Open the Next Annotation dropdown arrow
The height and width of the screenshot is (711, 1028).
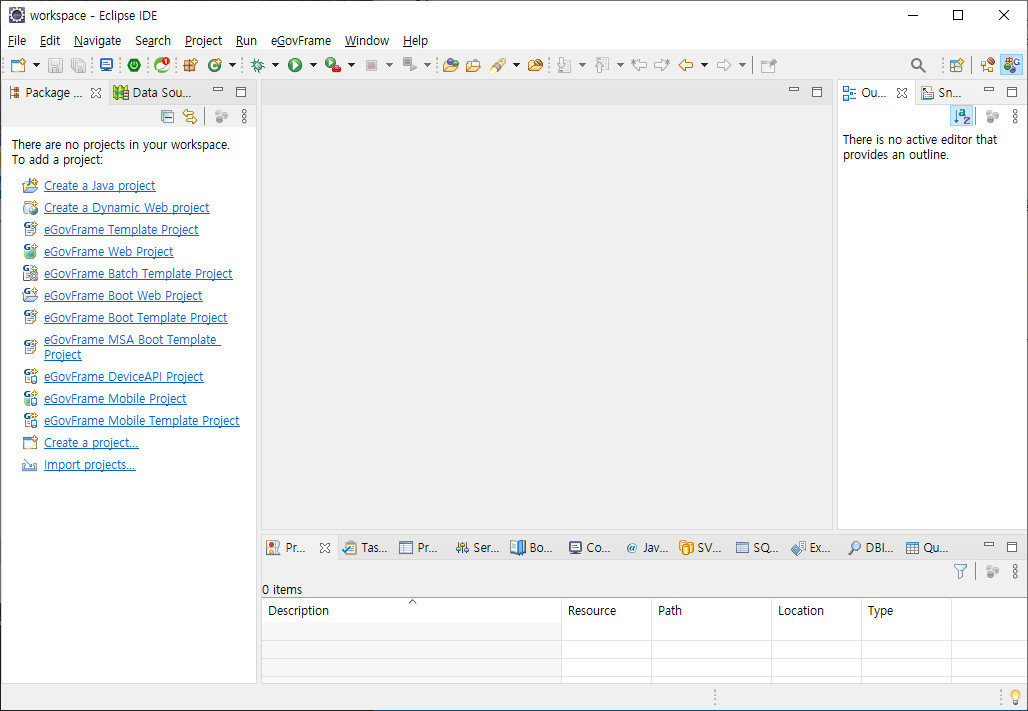582,65
